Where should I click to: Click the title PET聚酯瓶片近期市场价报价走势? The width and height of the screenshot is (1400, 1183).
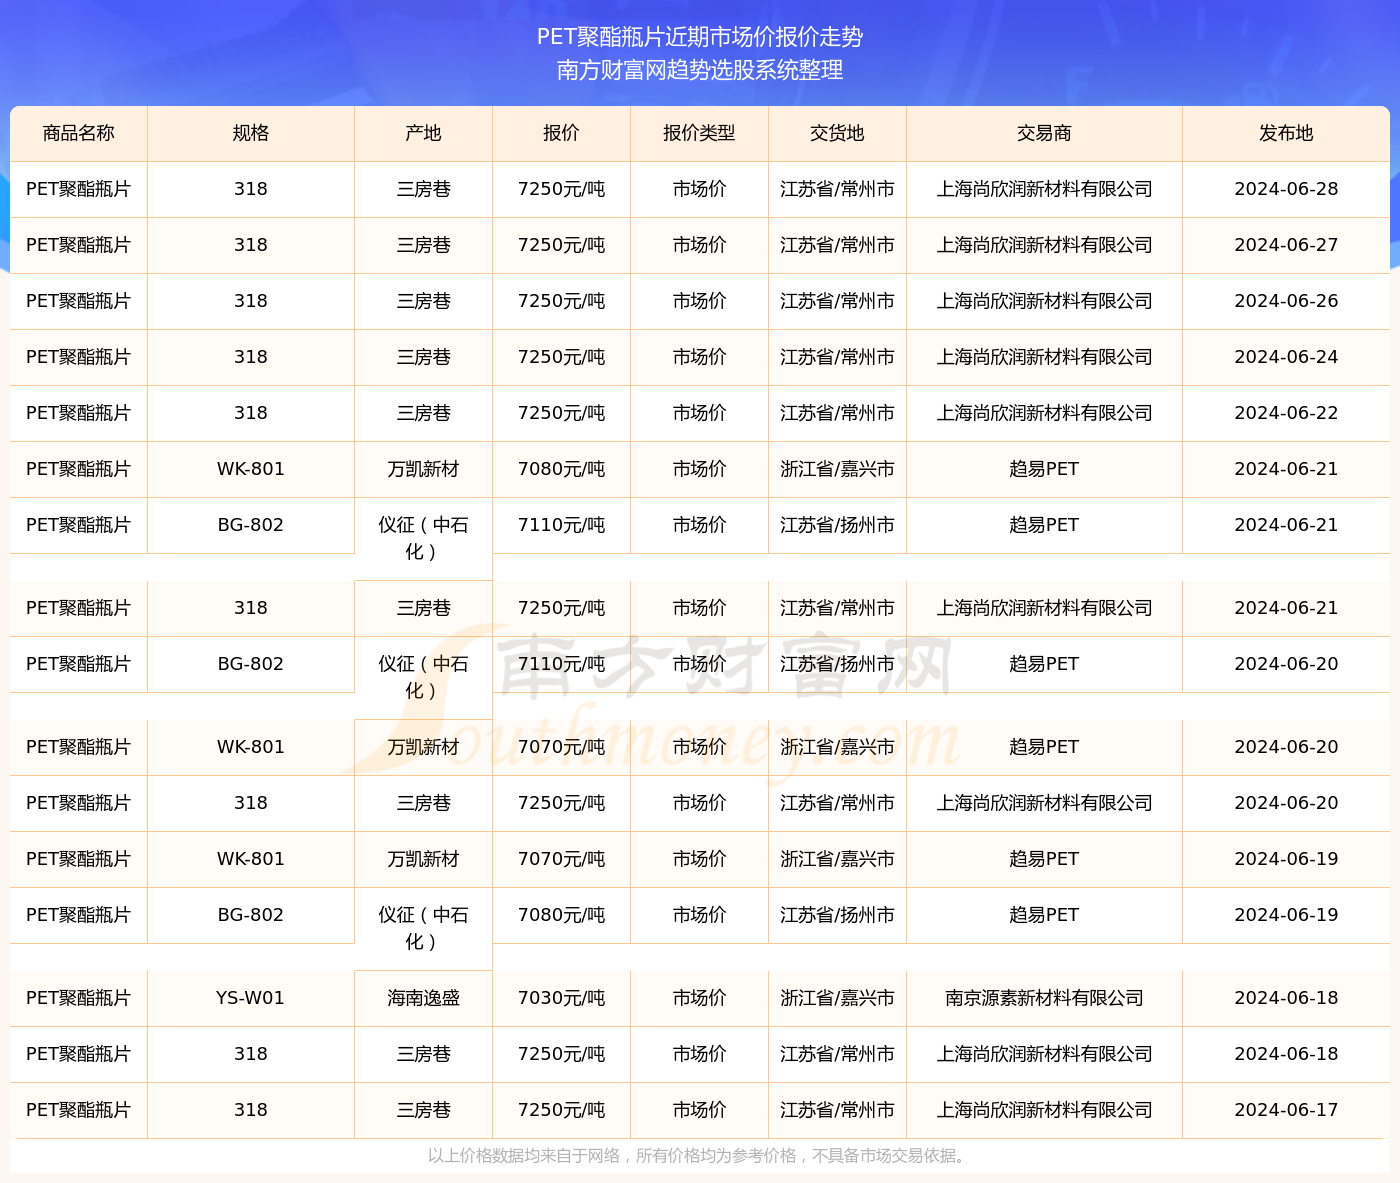click(700, 37)
